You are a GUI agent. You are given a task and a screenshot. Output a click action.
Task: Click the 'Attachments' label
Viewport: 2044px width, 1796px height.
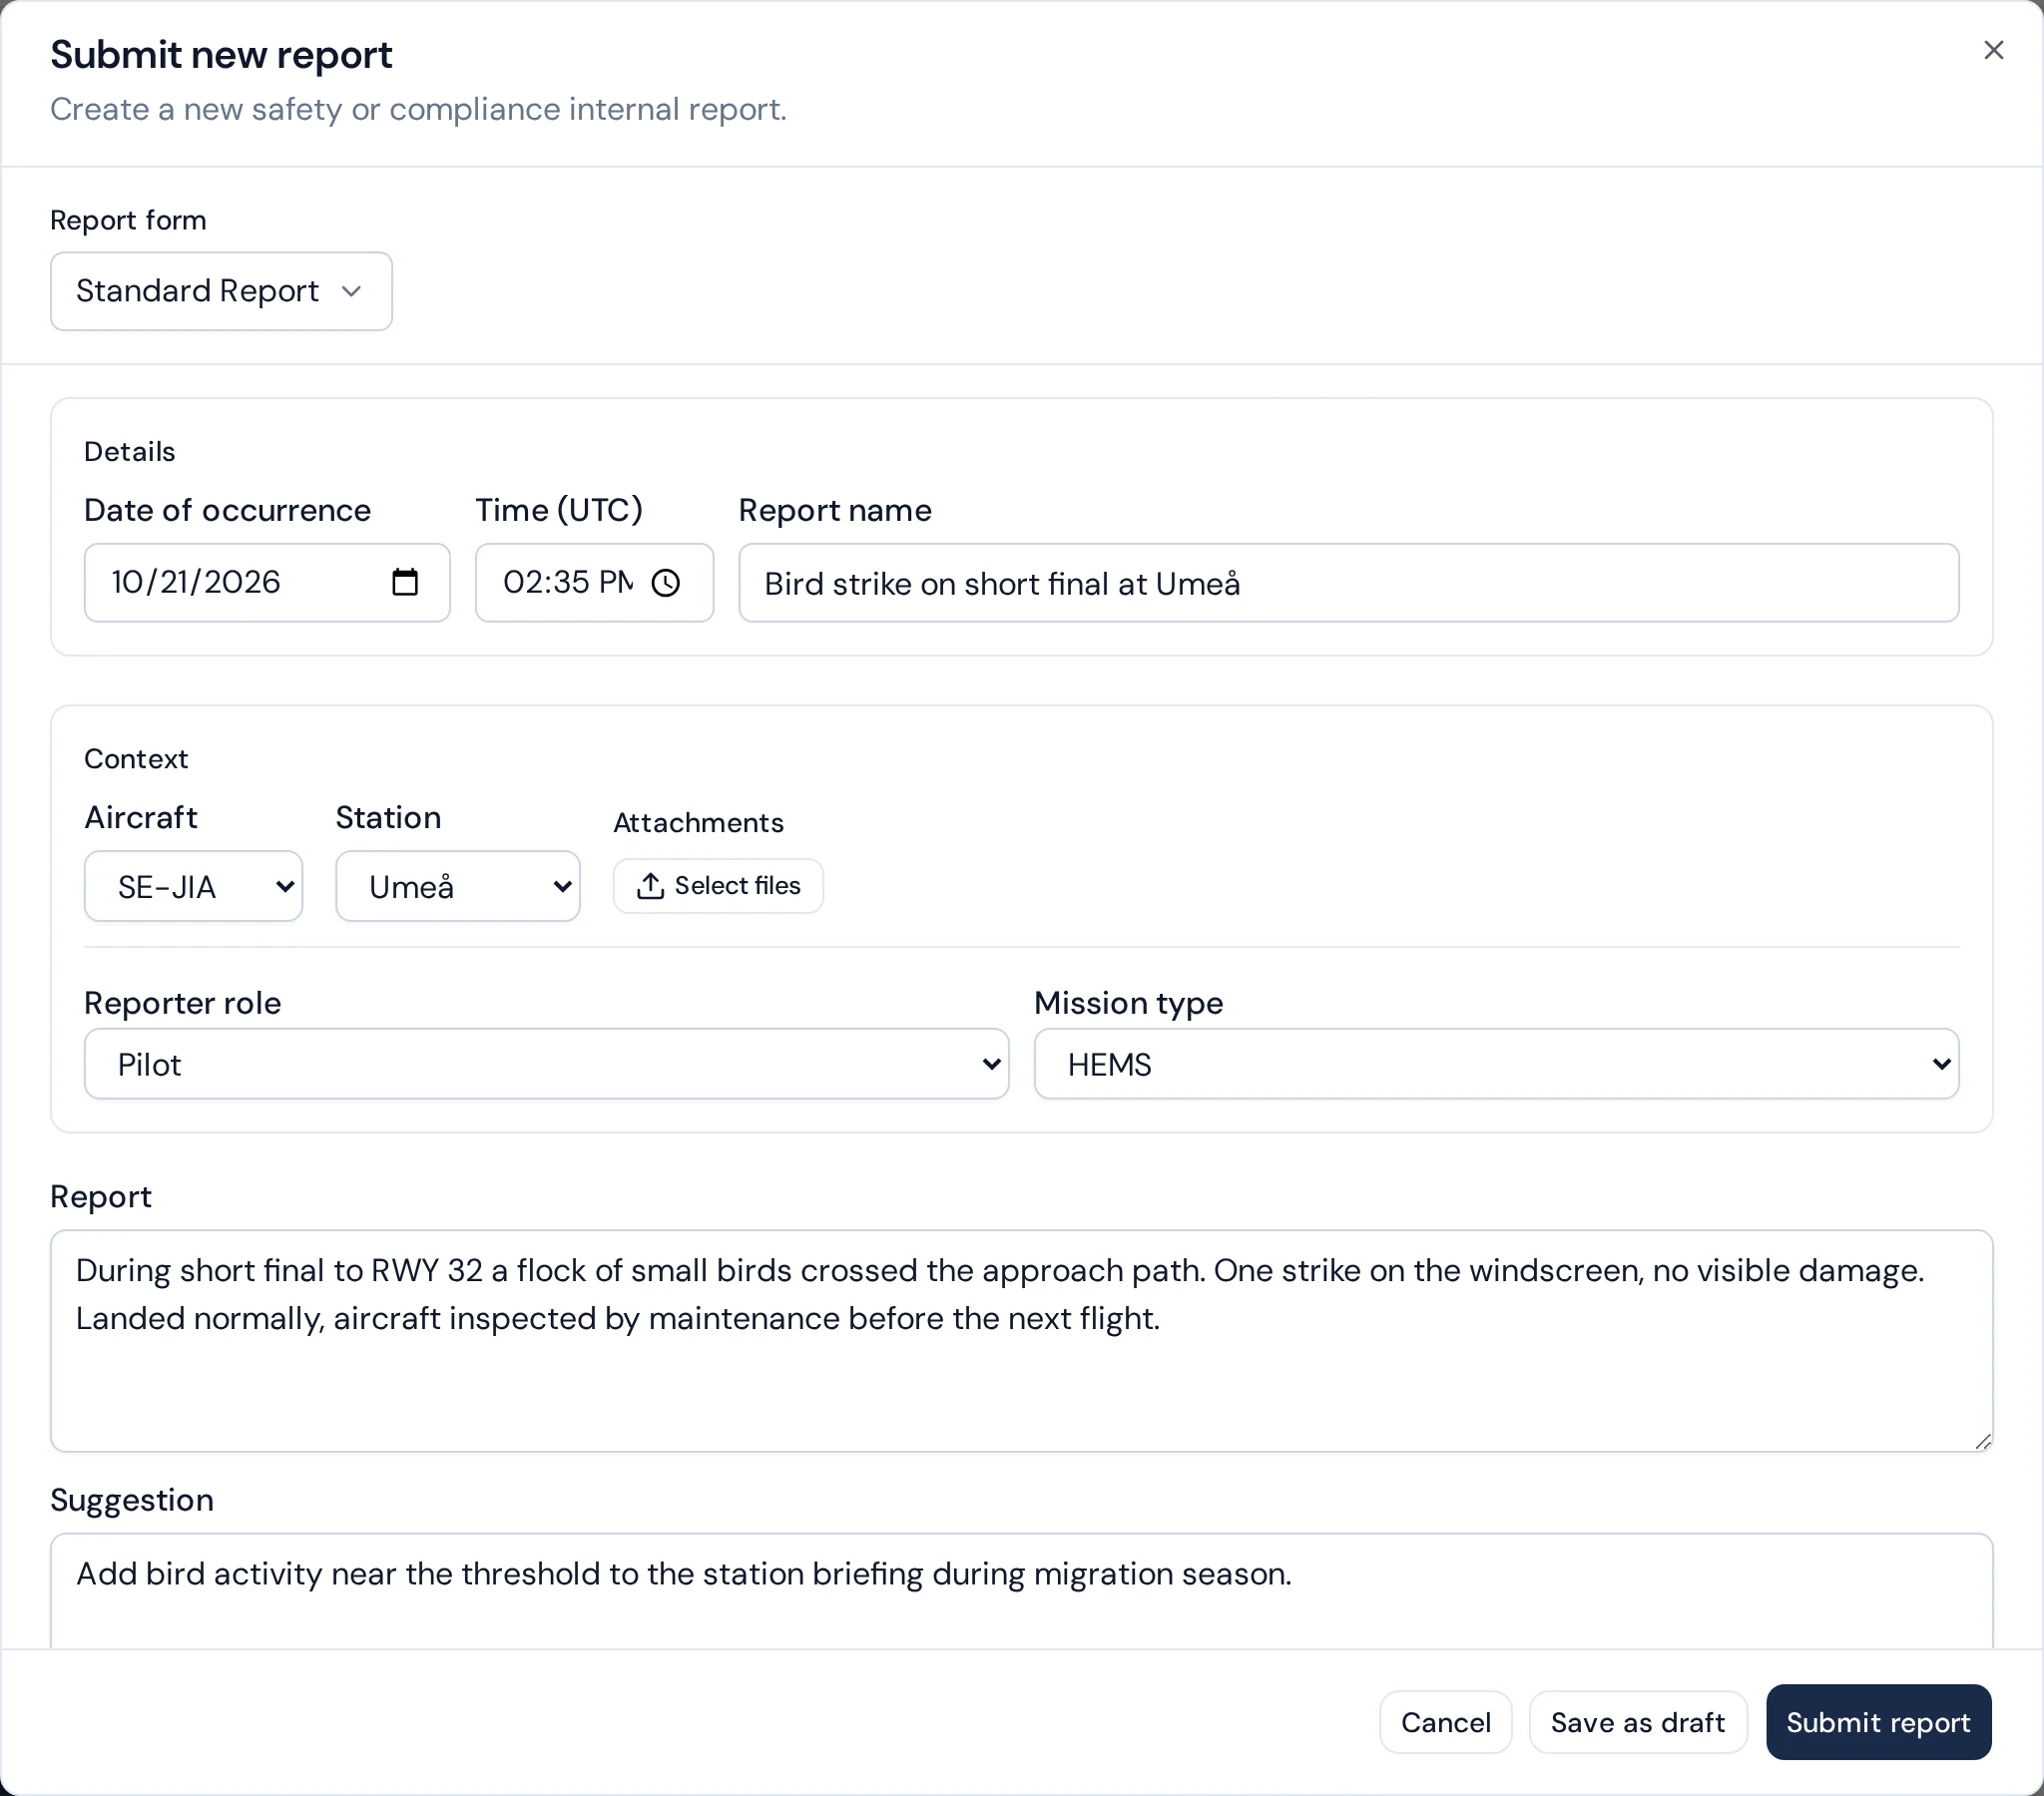tap(698, 823)
